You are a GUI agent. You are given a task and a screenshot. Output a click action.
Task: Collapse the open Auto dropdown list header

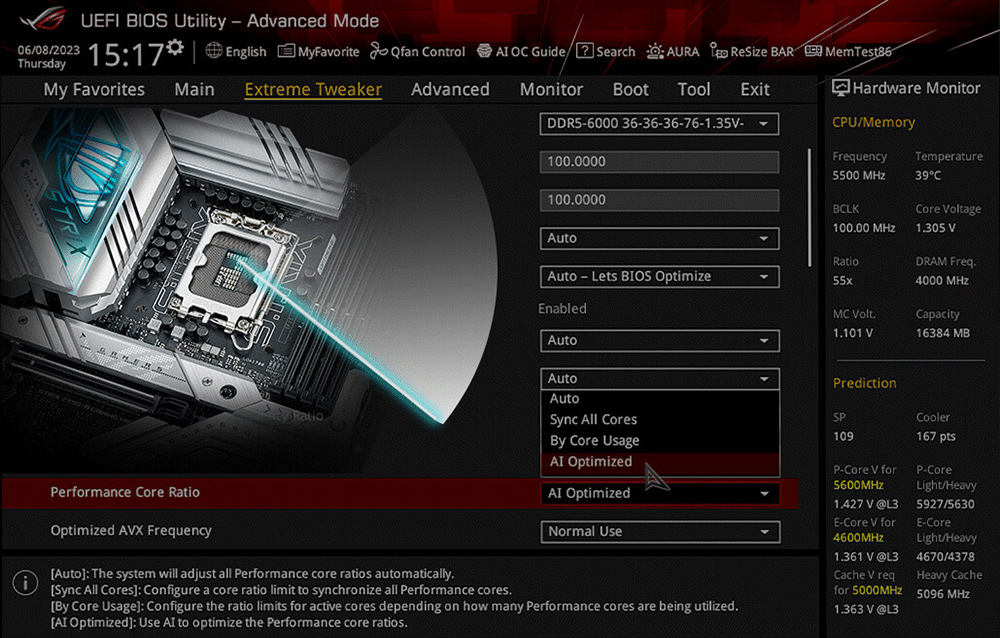(x=659, y=379)
